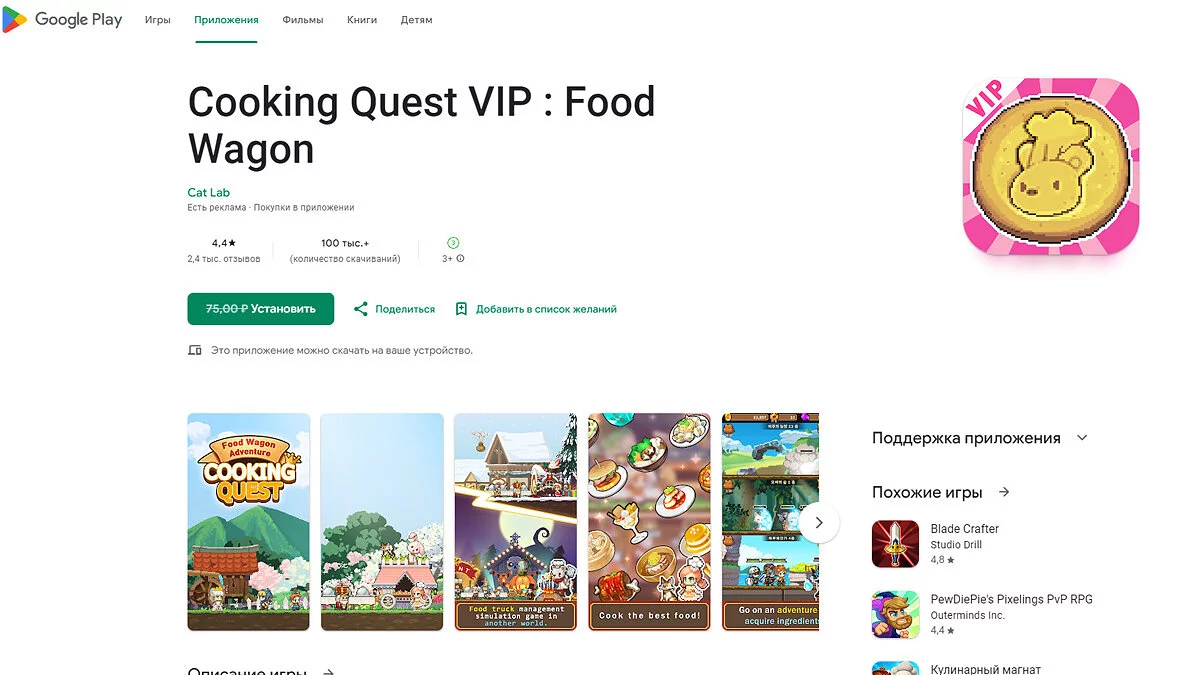This screenshot has height=675, width=1200.
Task: Switch to the Игры tab
Action: tap(157, 20)
